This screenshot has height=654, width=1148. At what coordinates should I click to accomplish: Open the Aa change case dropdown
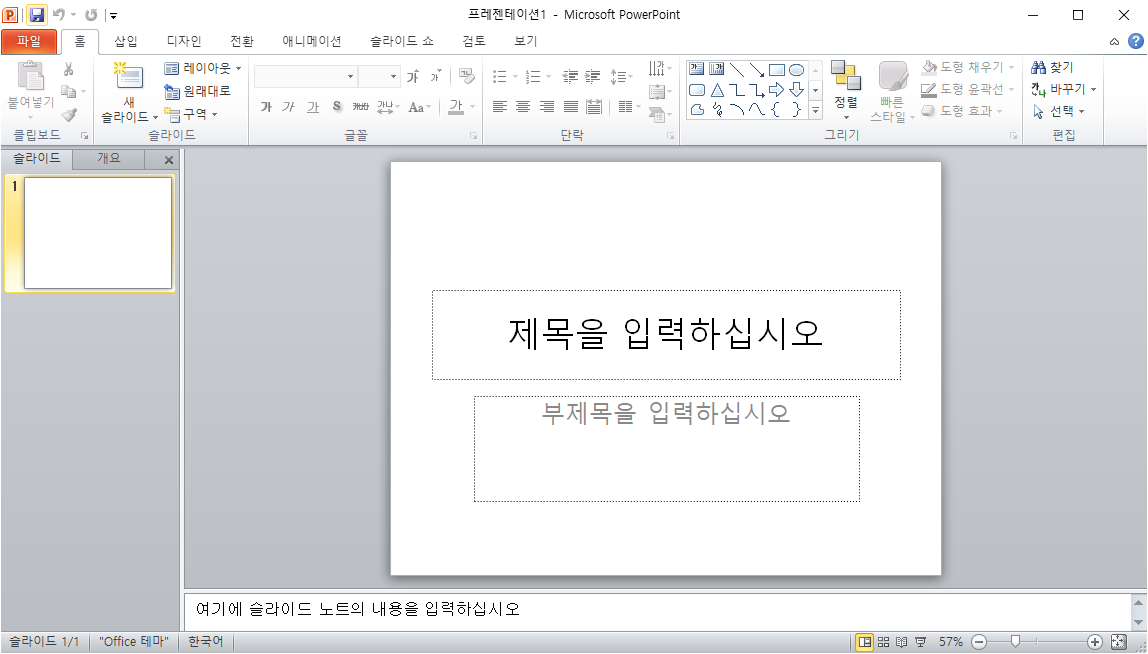click(x=420, y=107)
